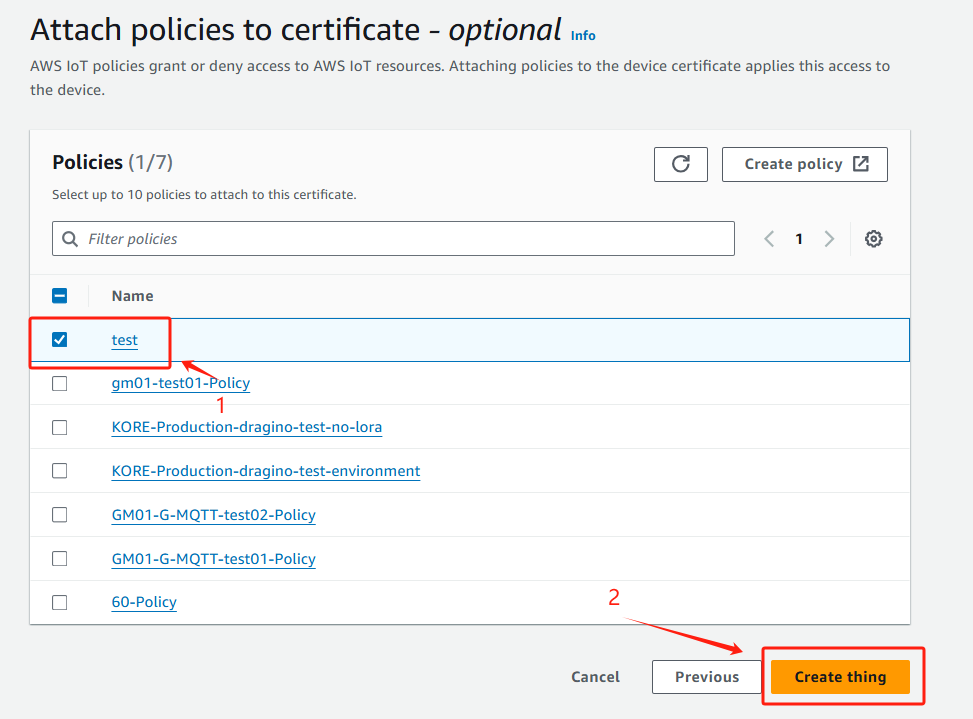Select the KORE-Production-dragino-test-no-lora checkbox
Screen dimensions: 973x719
coord(60,427)
